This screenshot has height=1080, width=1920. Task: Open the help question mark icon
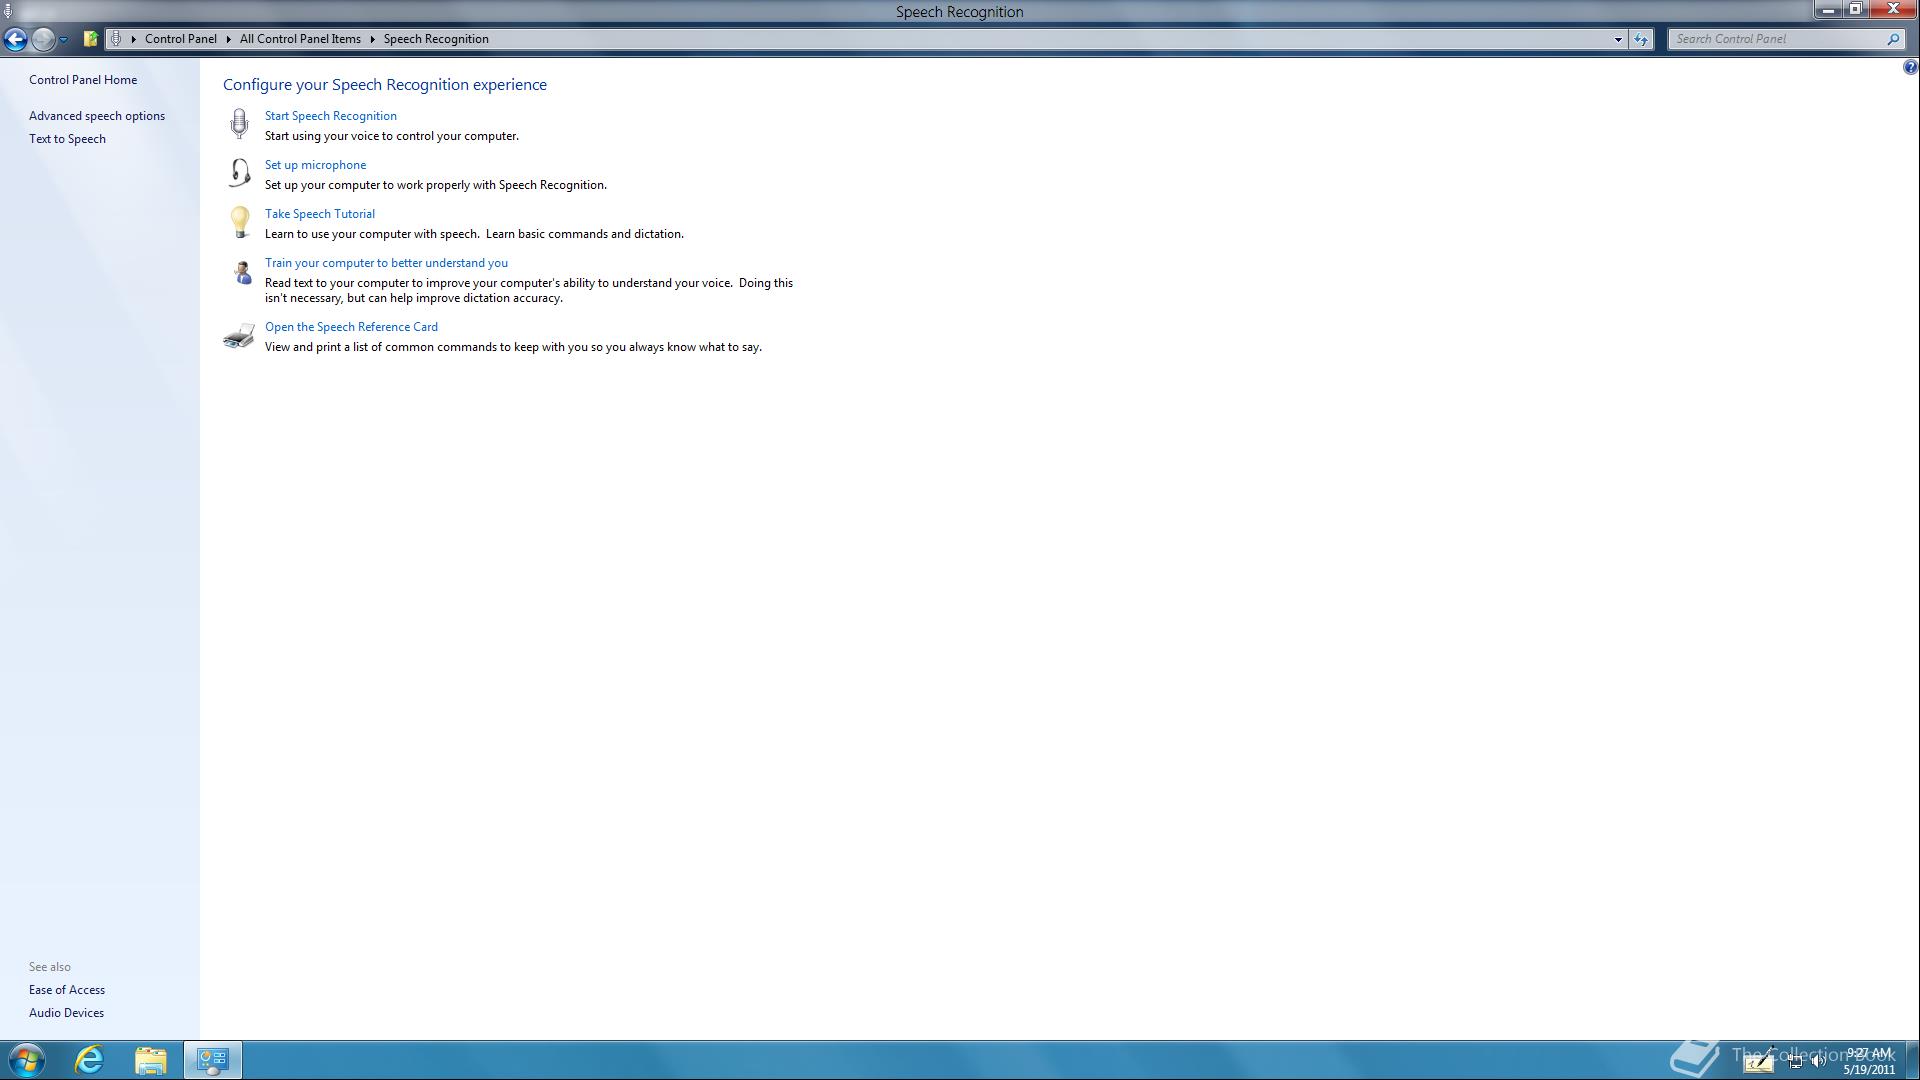[x=1910, y=67]
